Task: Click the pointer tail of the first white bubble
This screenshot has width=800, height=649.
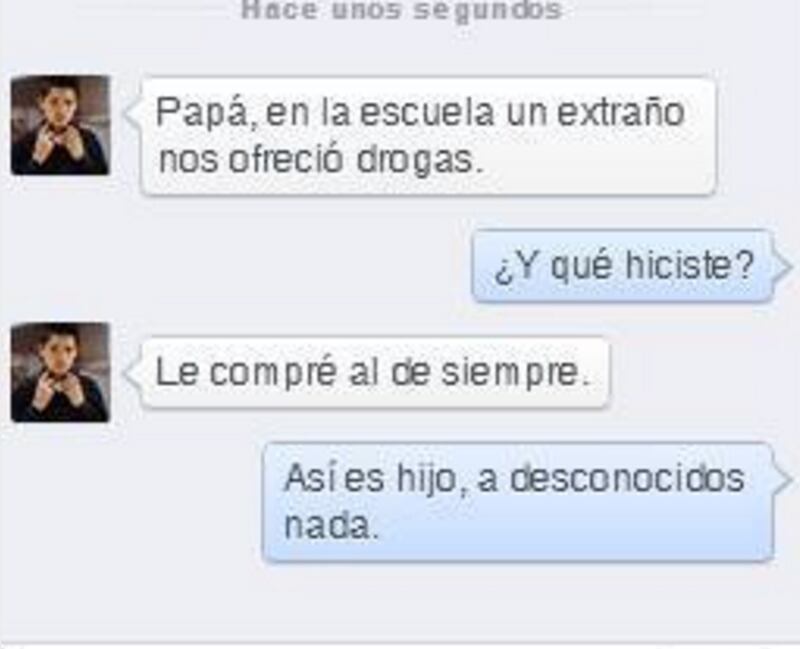Action: click(133, 113)
